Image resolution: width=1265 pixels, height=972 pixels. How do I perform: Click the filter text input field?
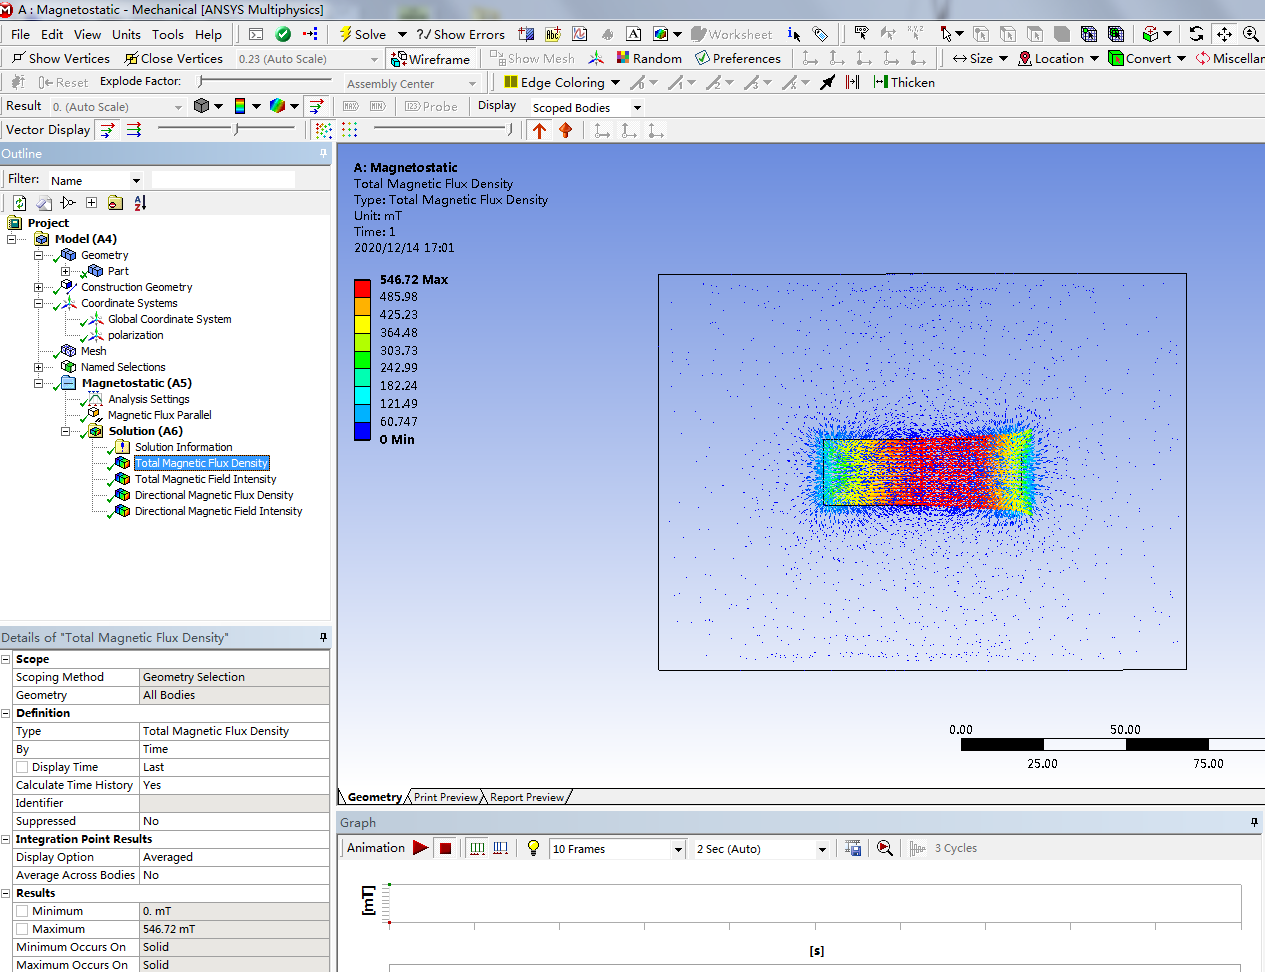[223, 180]
